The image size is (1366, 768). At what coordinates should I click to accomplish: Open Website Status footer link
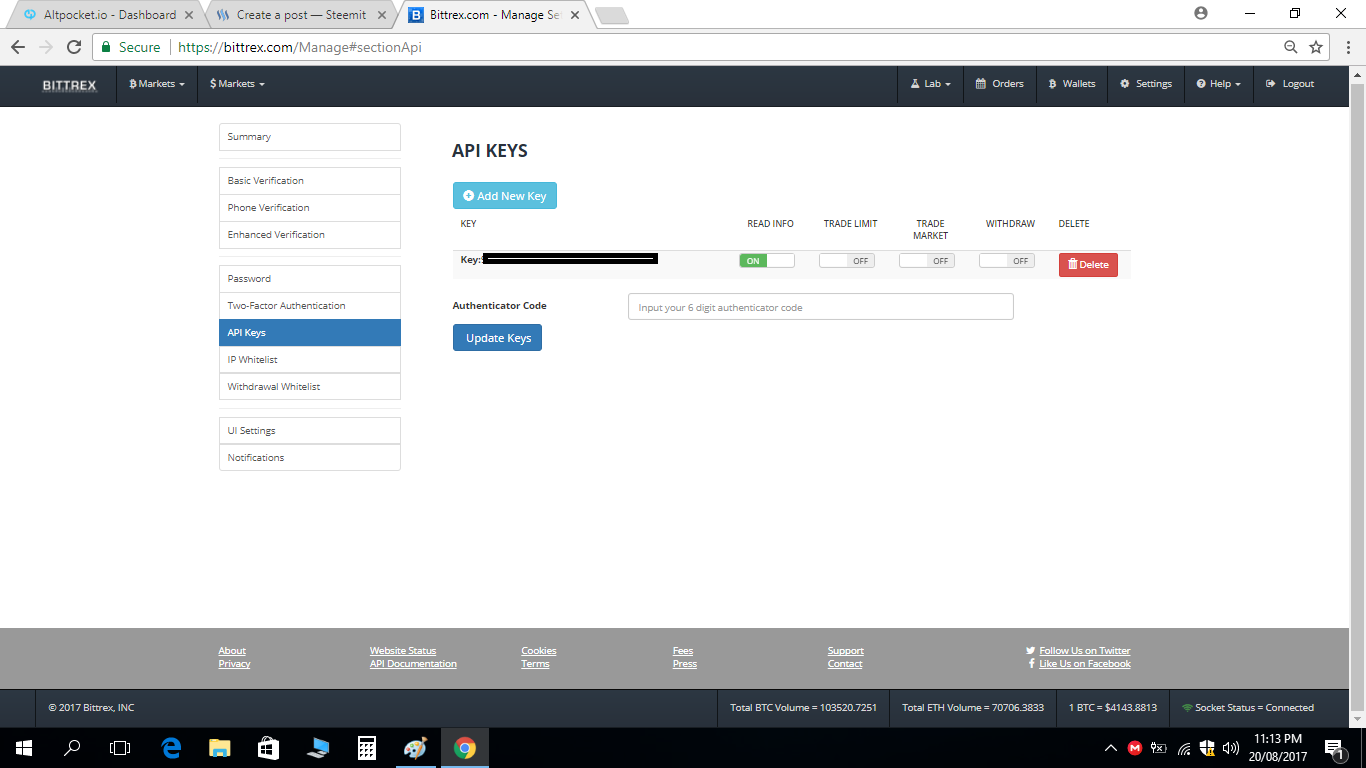(x=403, y=651)
